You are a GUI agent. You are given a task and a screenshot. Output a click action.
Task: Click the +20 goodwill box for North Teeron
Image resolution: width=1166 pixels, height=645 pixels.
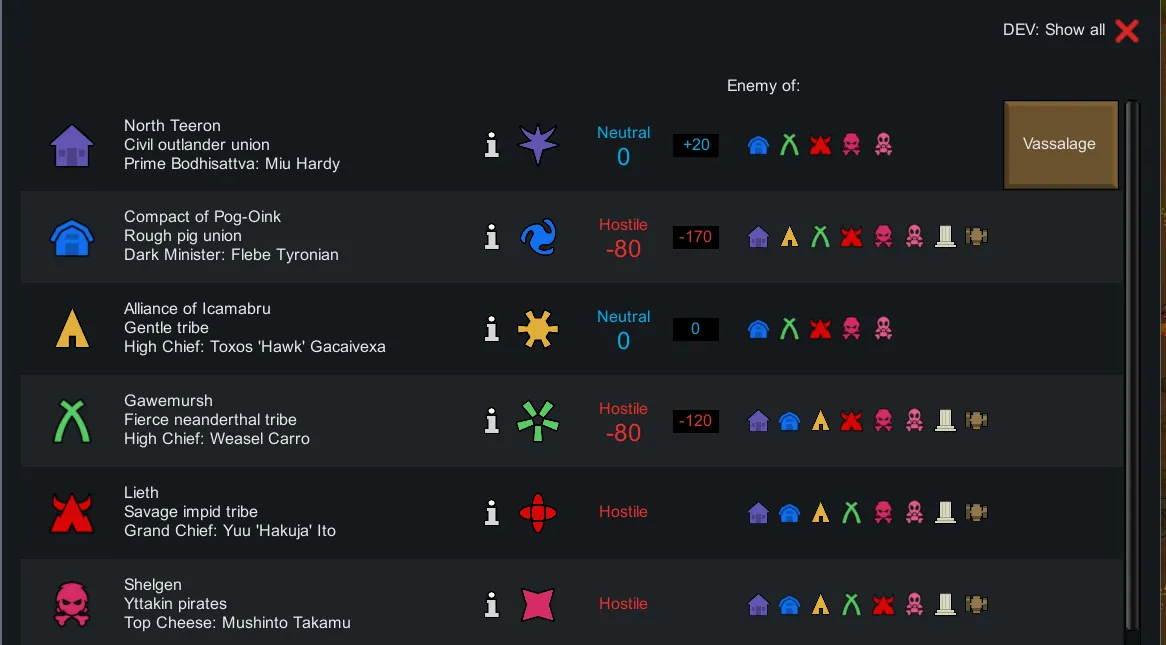695,145
